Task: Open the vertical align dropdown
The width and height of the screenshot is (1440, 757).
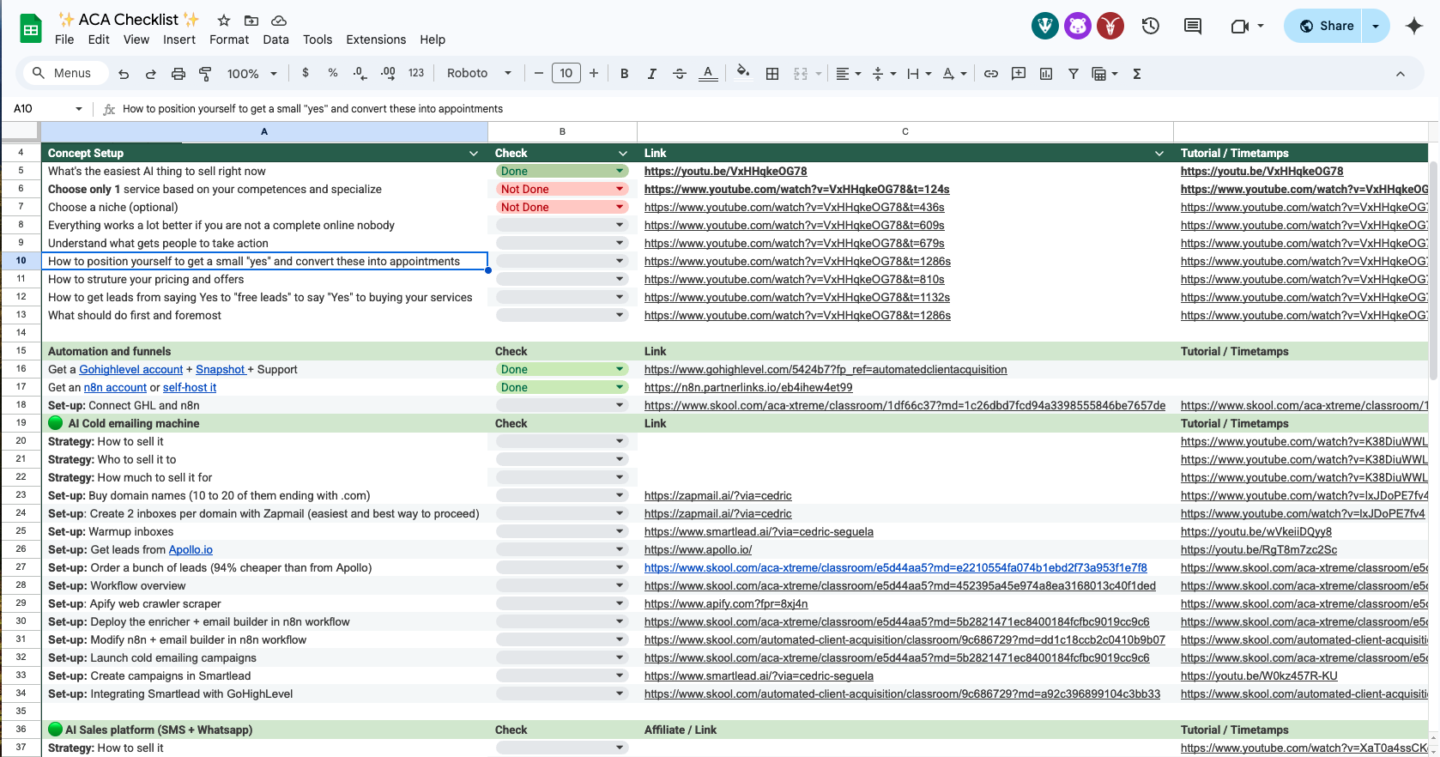Action: pos(883,73)
